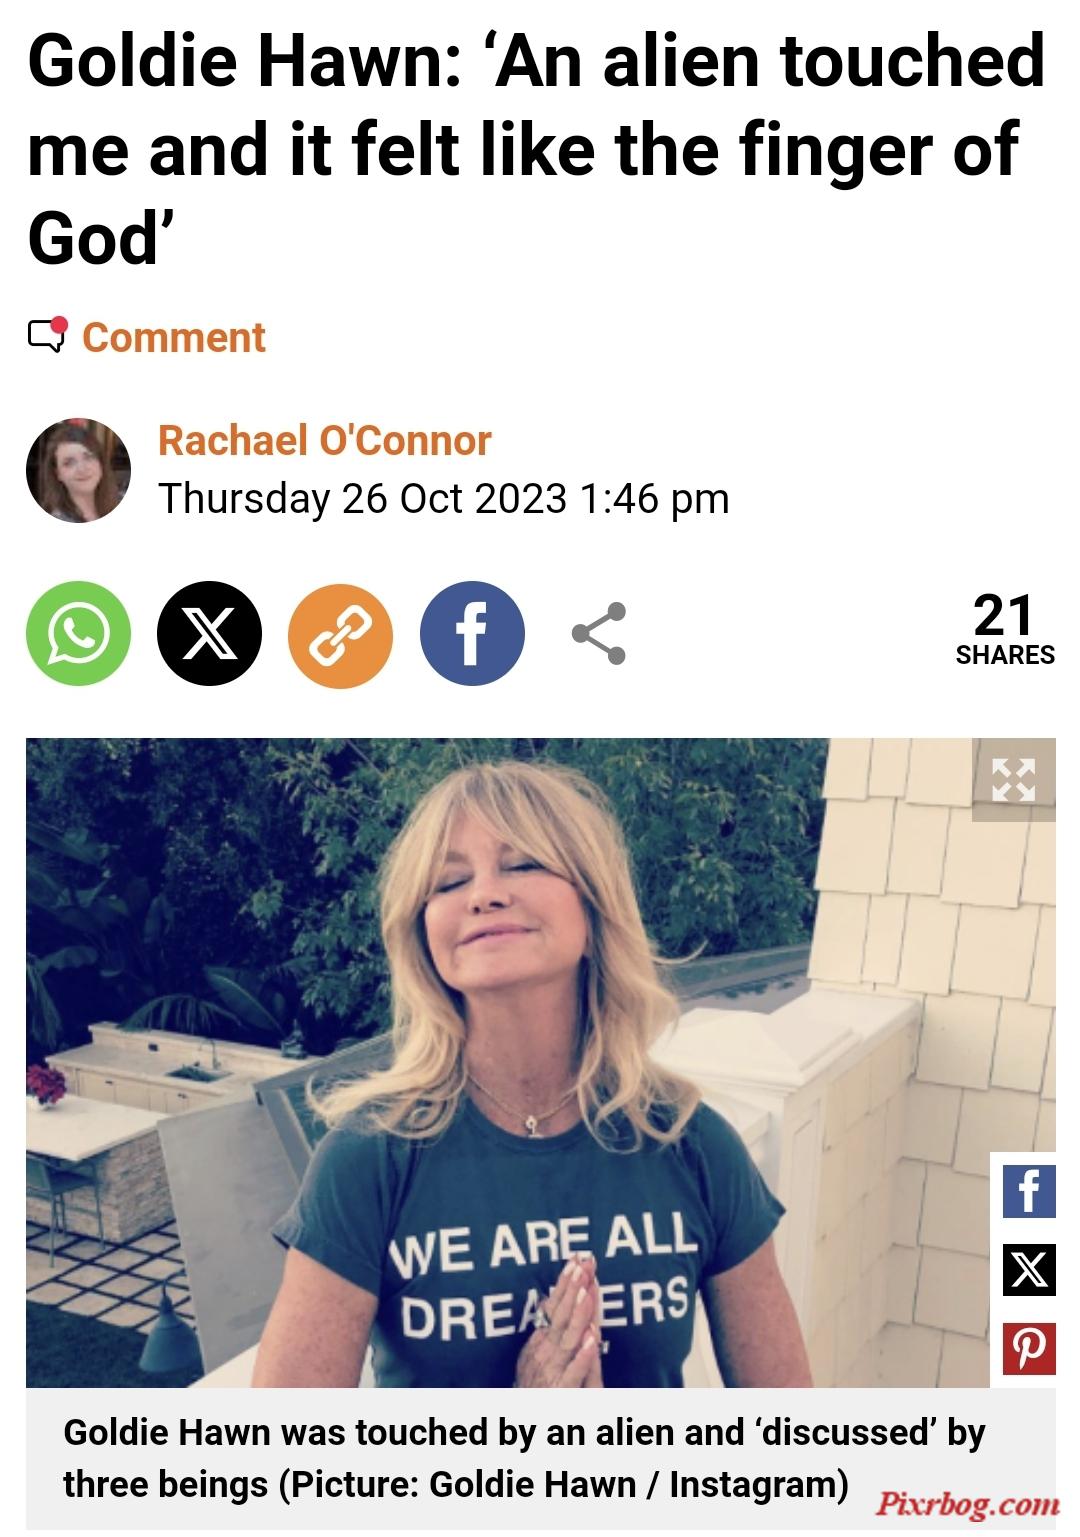Open the Goldie Hawn main photo
The height and width of the screenshot is (1537, 1080).
(540, 1062)
